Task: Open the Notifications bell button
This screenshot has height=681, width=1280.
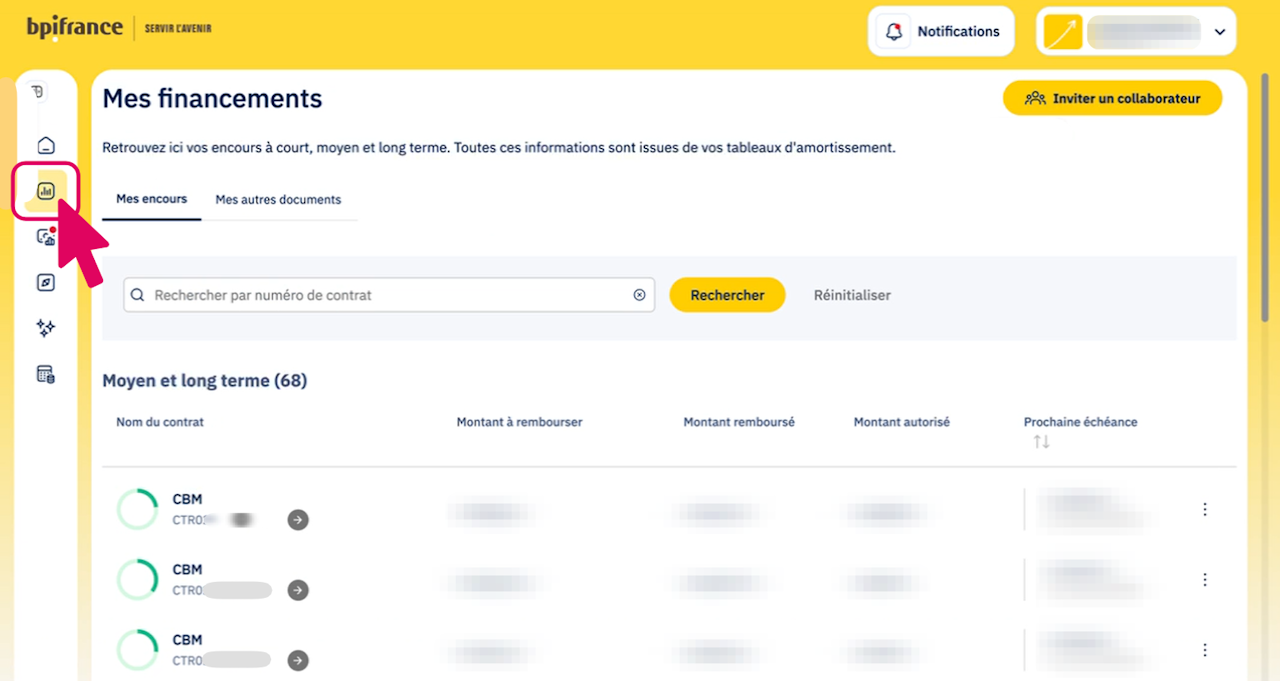Action: tap(940, 32)
